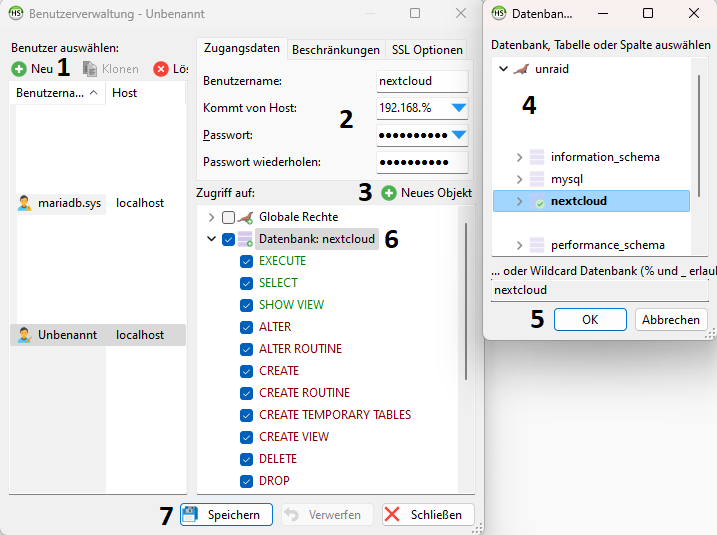Open the Passwort dropdown arrow
This screenshot has width=717, height=535.
tap(459, 135)
